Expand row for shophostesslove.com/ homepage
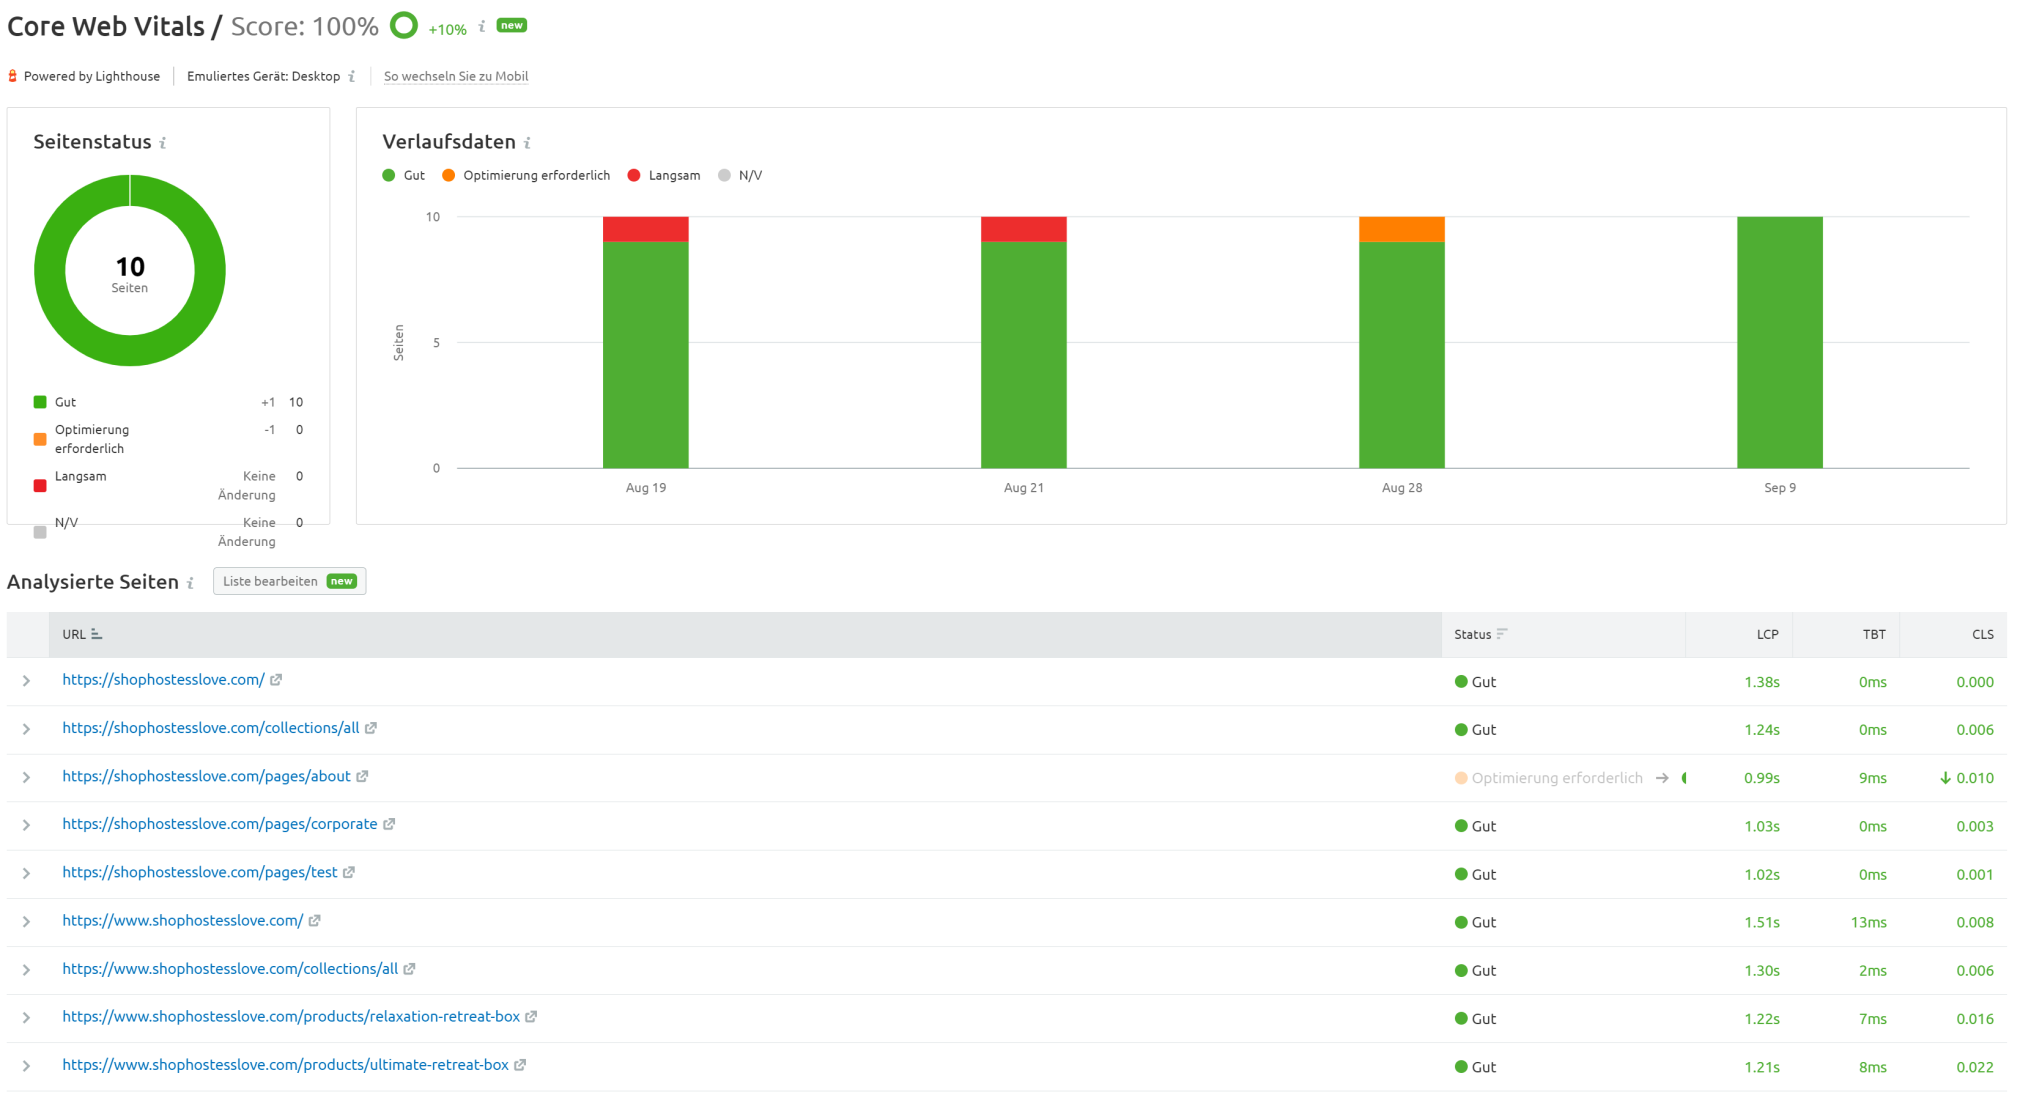The height and width of the screenshot is (1095, 2020). (27, 681)
